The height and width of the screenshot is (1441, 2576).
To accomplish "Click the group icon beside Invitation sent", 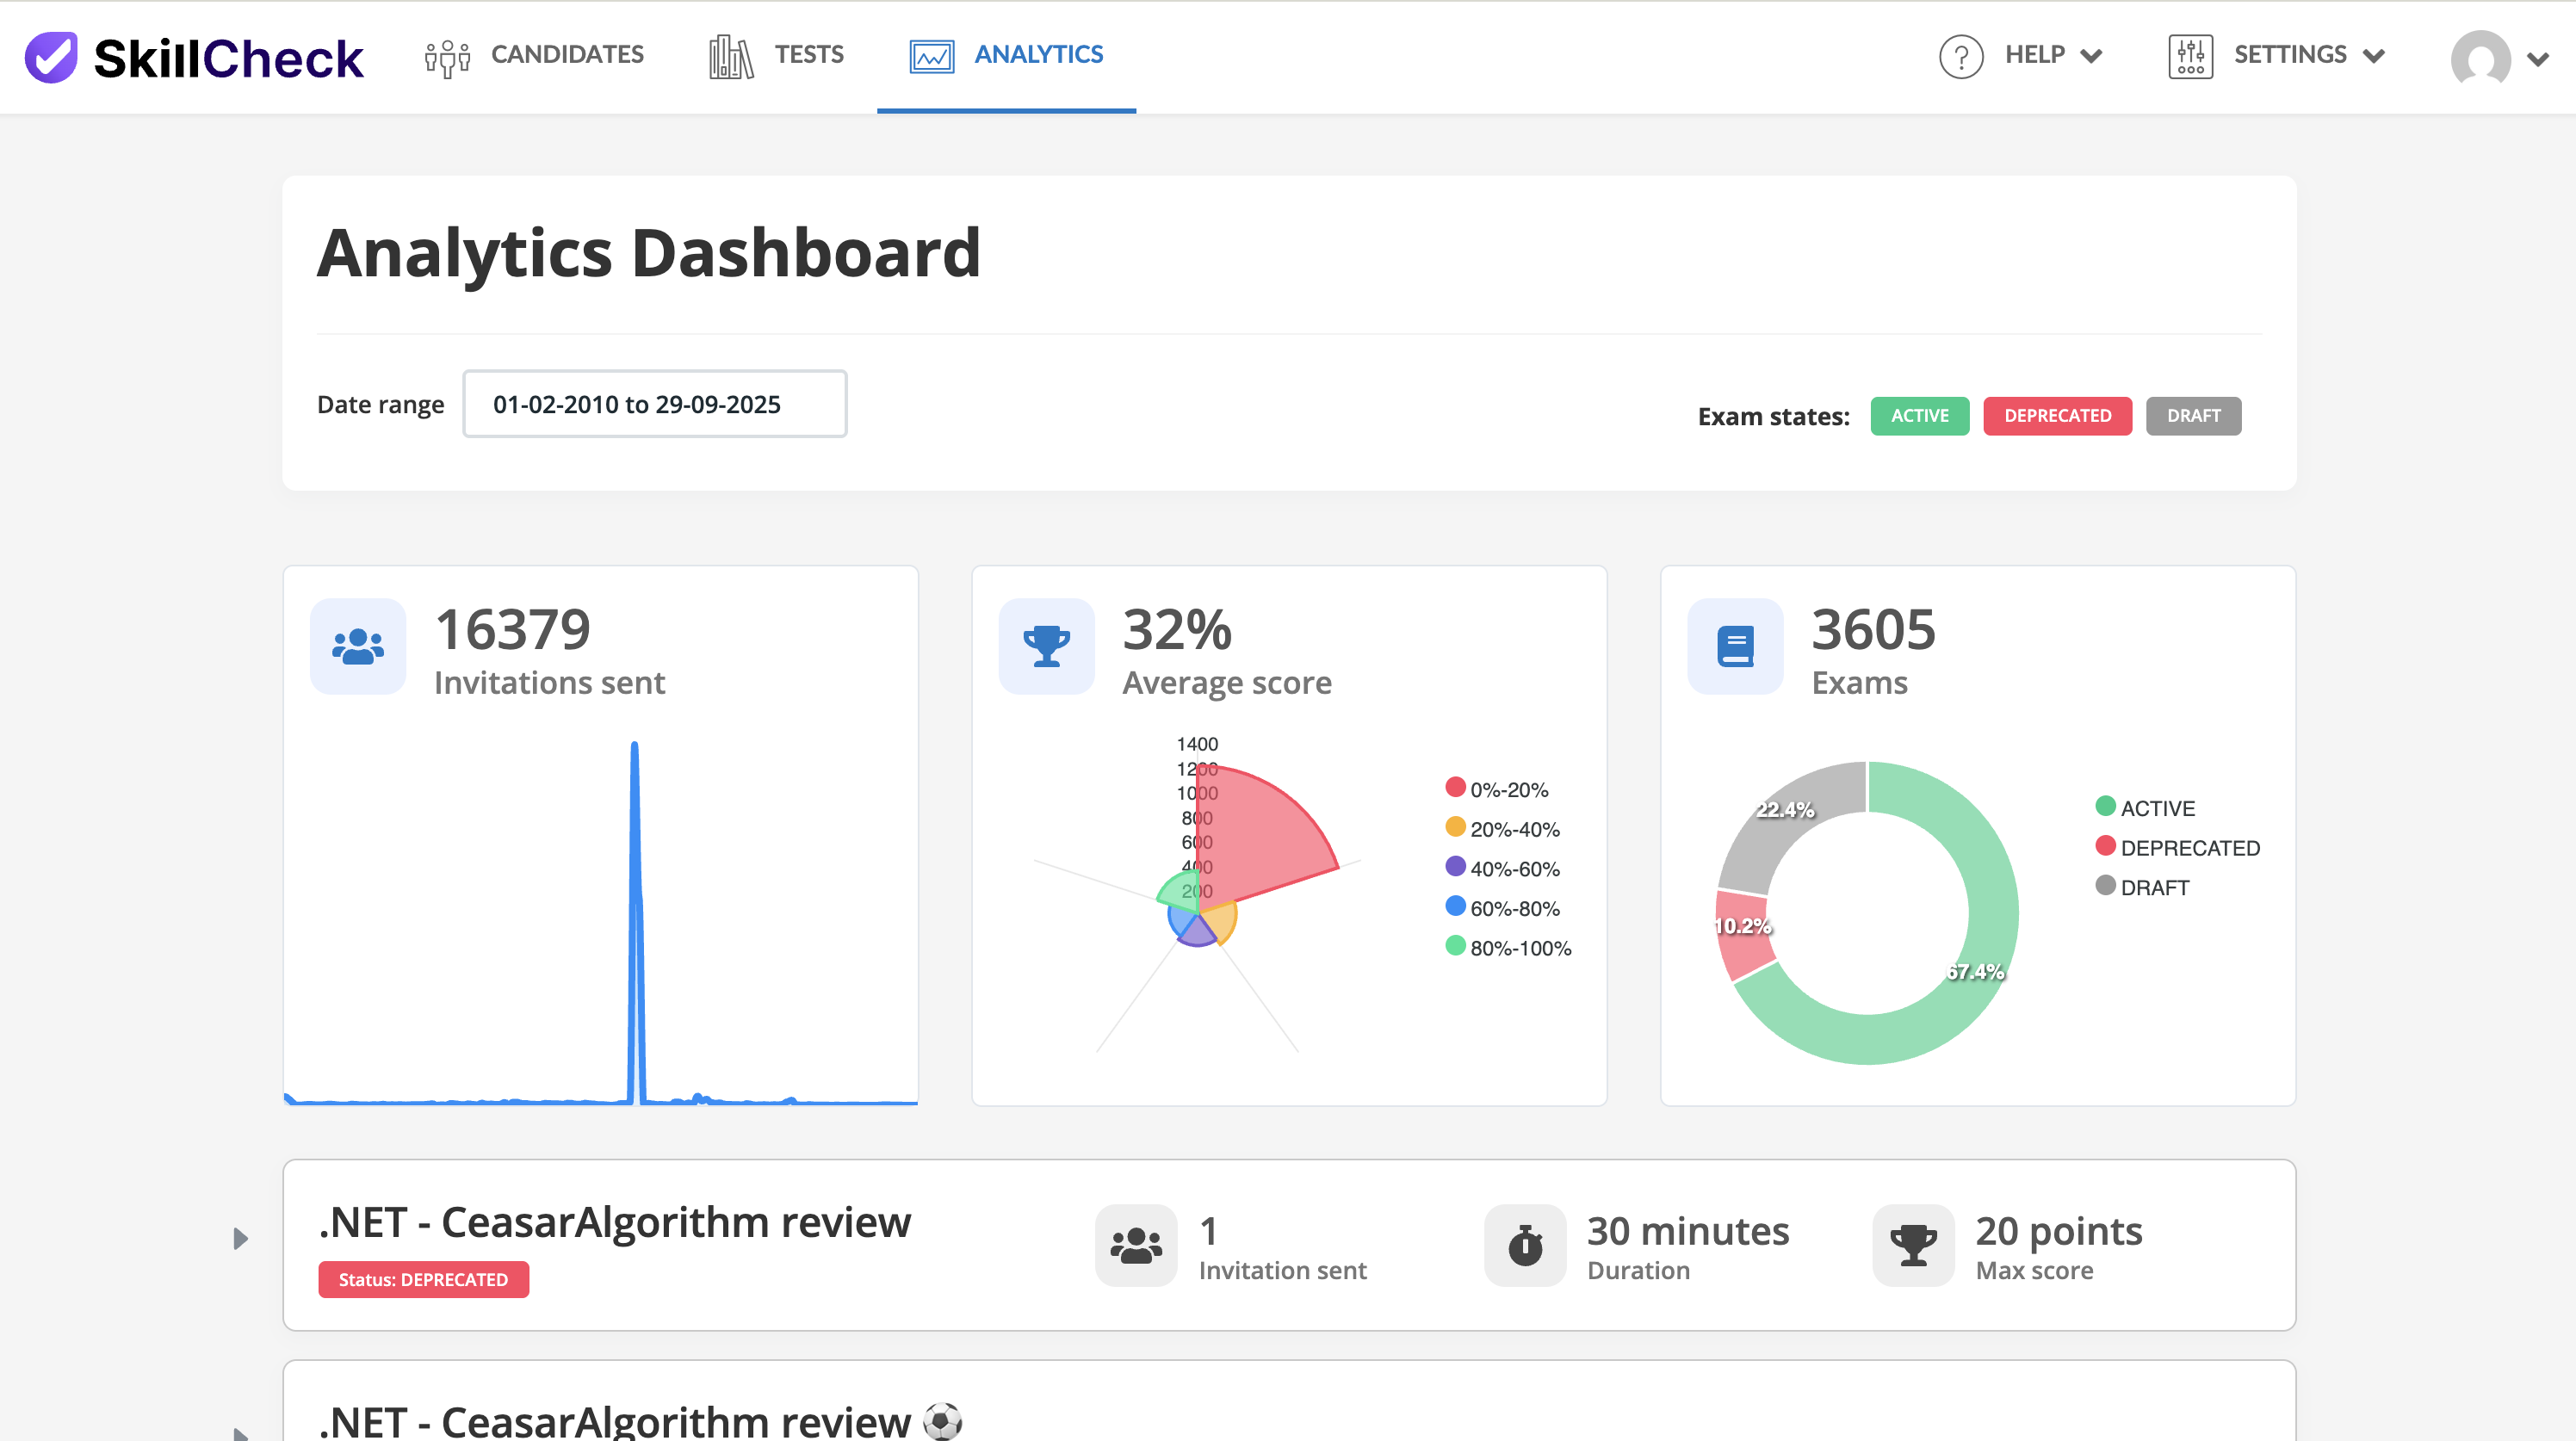I will pos(1136,1245).
